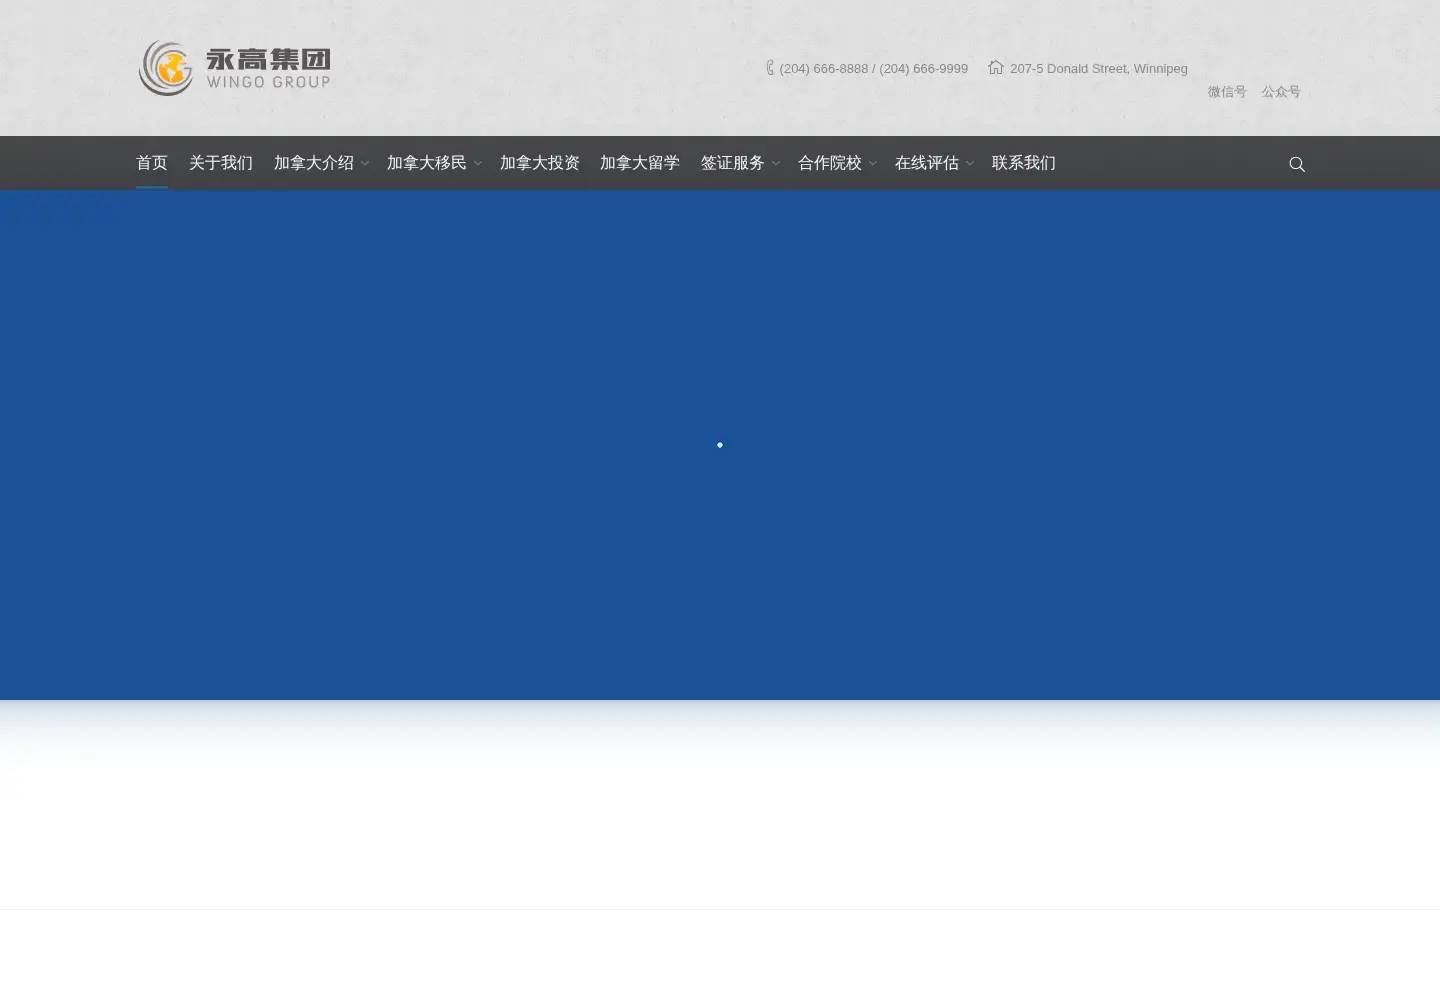
Task: Open the 关于我们 menu item
Action: pyautogui.click(x=221, y=163)
